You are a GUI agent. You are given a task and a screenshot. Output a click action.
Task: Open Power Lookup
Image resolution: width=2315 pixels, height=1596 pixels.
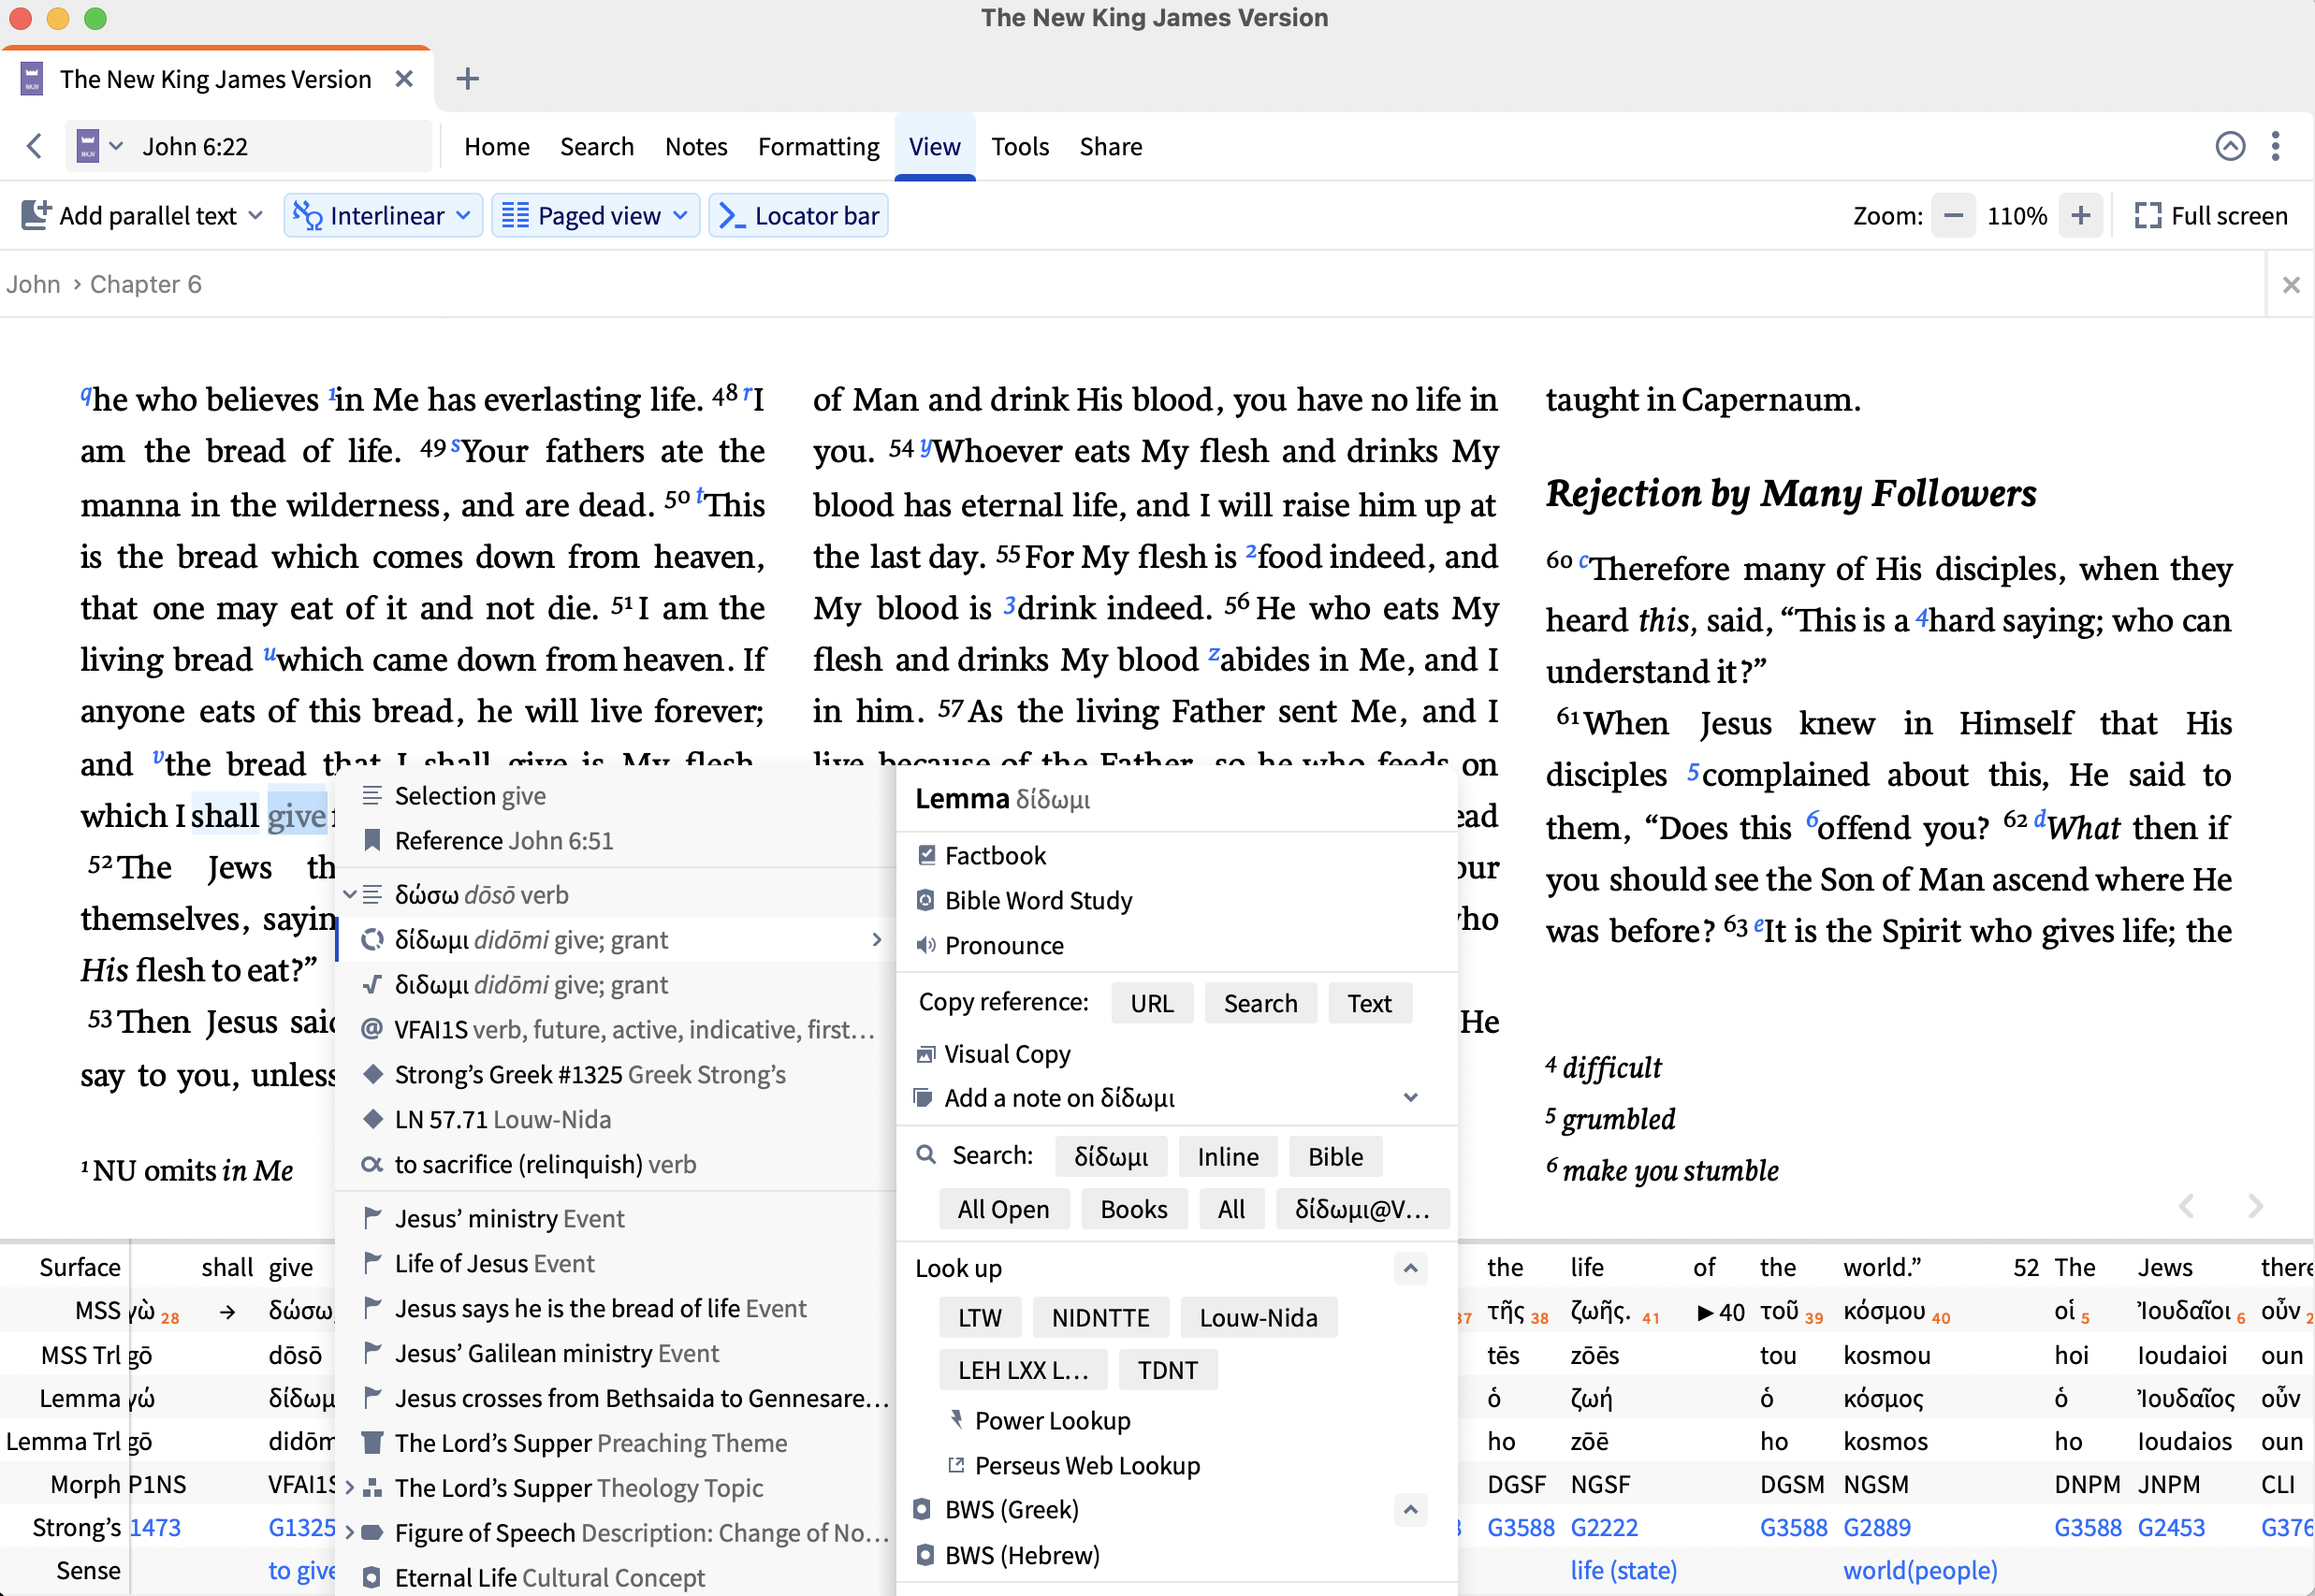tap(1051, 1420)
